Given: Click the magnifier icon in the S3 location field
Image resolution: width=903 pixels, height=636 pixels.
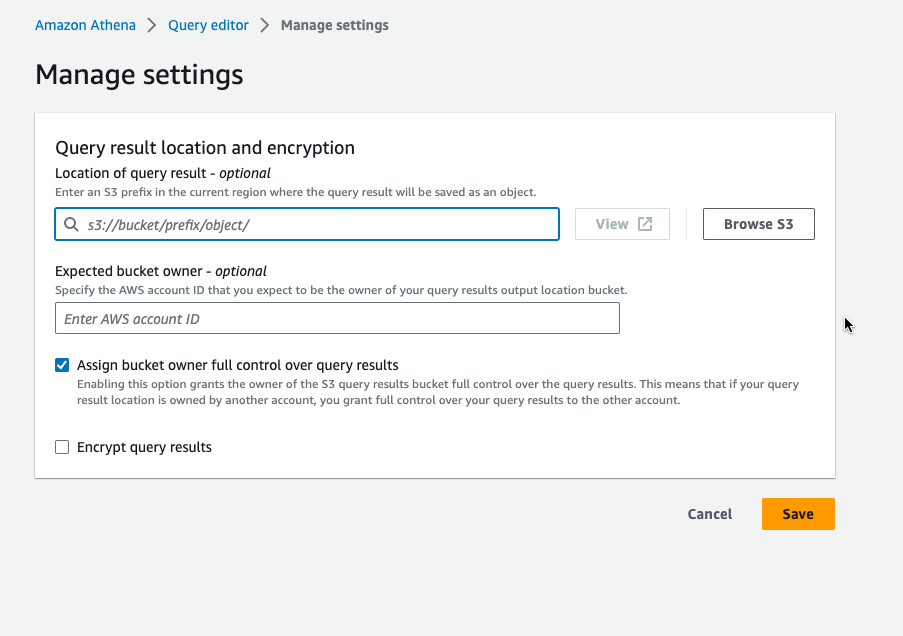Looking at the screenshot, I should pyautogui.click(x=71, y=225).
